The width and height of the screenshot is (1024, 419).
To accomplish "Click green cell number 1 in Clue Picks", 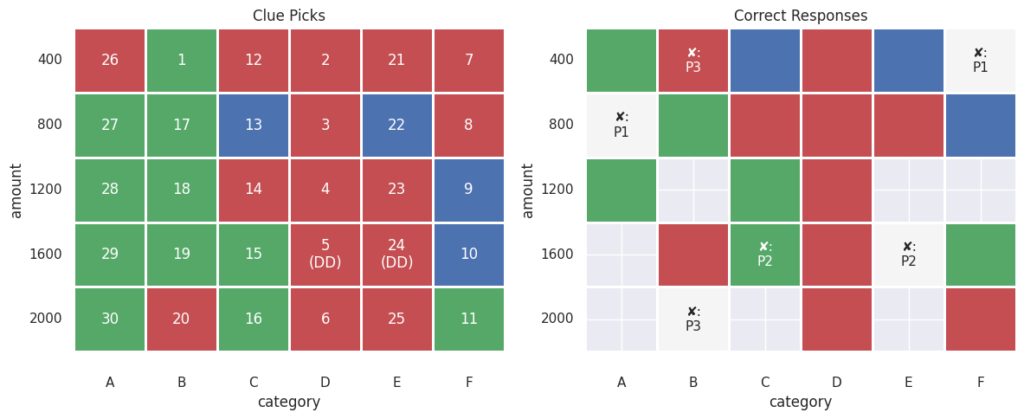I will point(182,60).
